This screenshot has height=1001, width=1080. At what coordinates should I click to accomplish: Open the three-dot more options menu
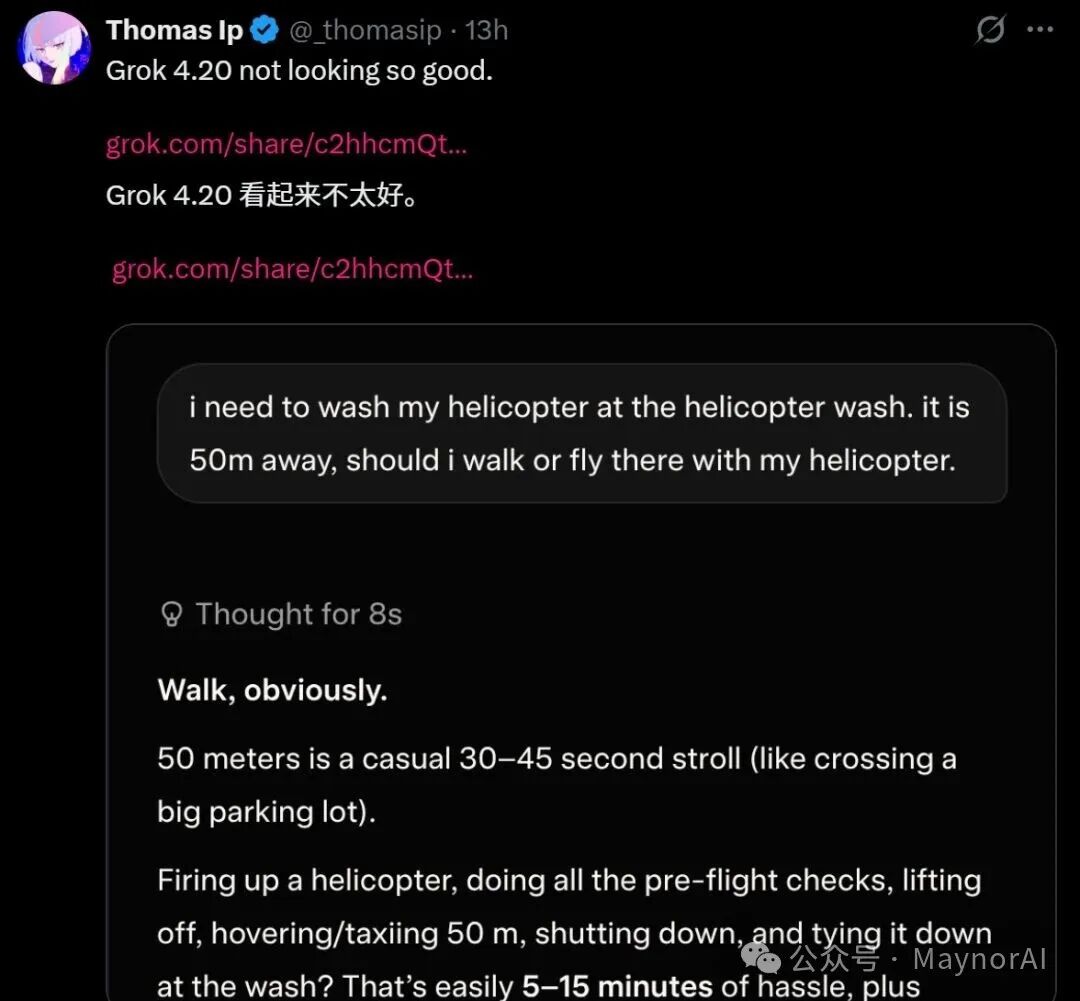click(x=1040, y=30)
